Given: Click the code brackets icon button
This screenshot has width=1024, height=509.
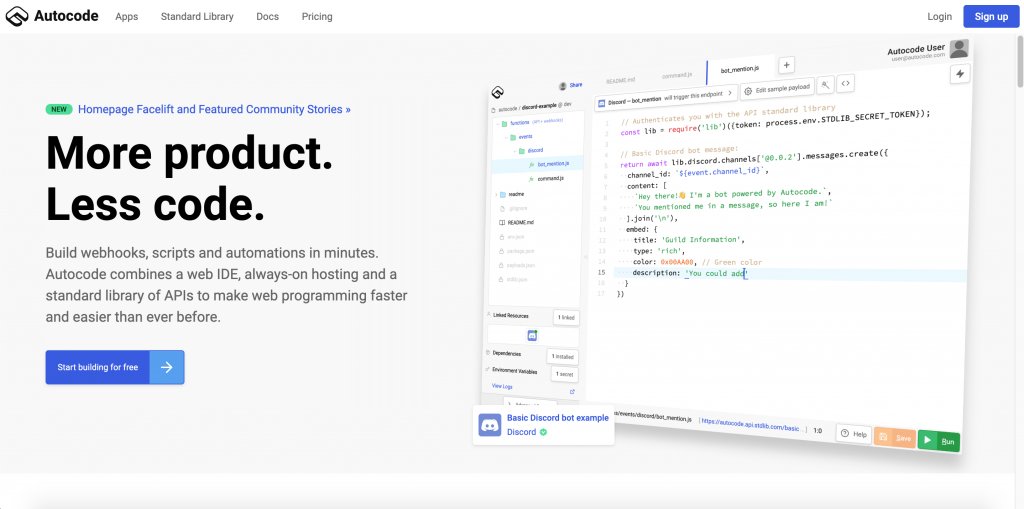Looking at the screenshot, I should (x=845, y=83).
